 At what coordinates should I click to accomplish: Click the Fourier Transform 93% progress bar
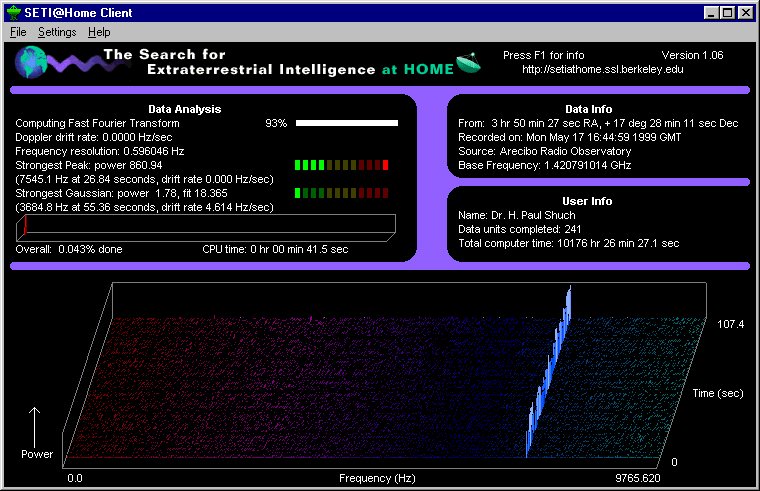coord(347,123)
